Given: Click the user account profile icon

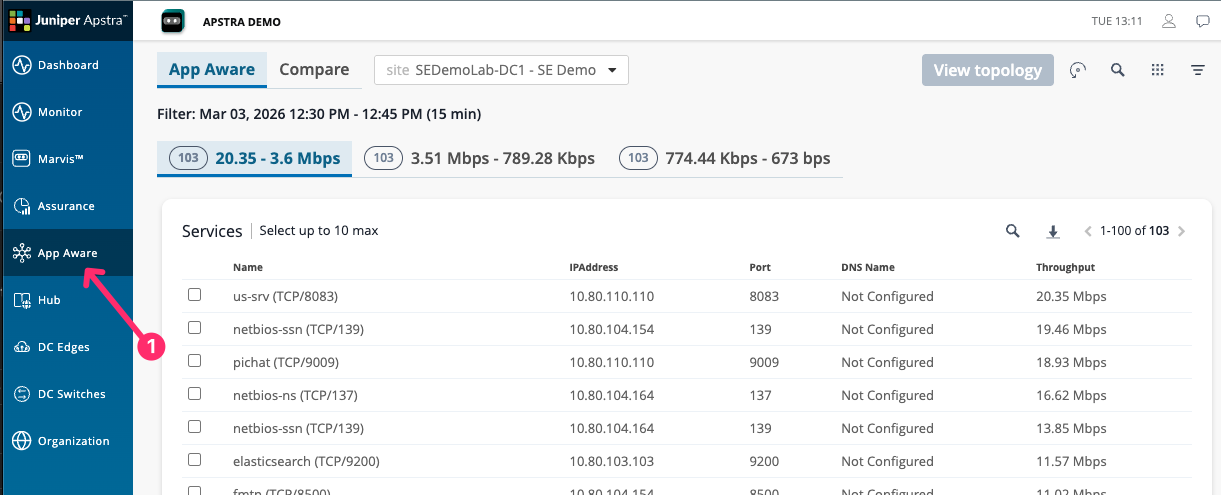Looking at the screenshot, I should (x=1168, y=21).
